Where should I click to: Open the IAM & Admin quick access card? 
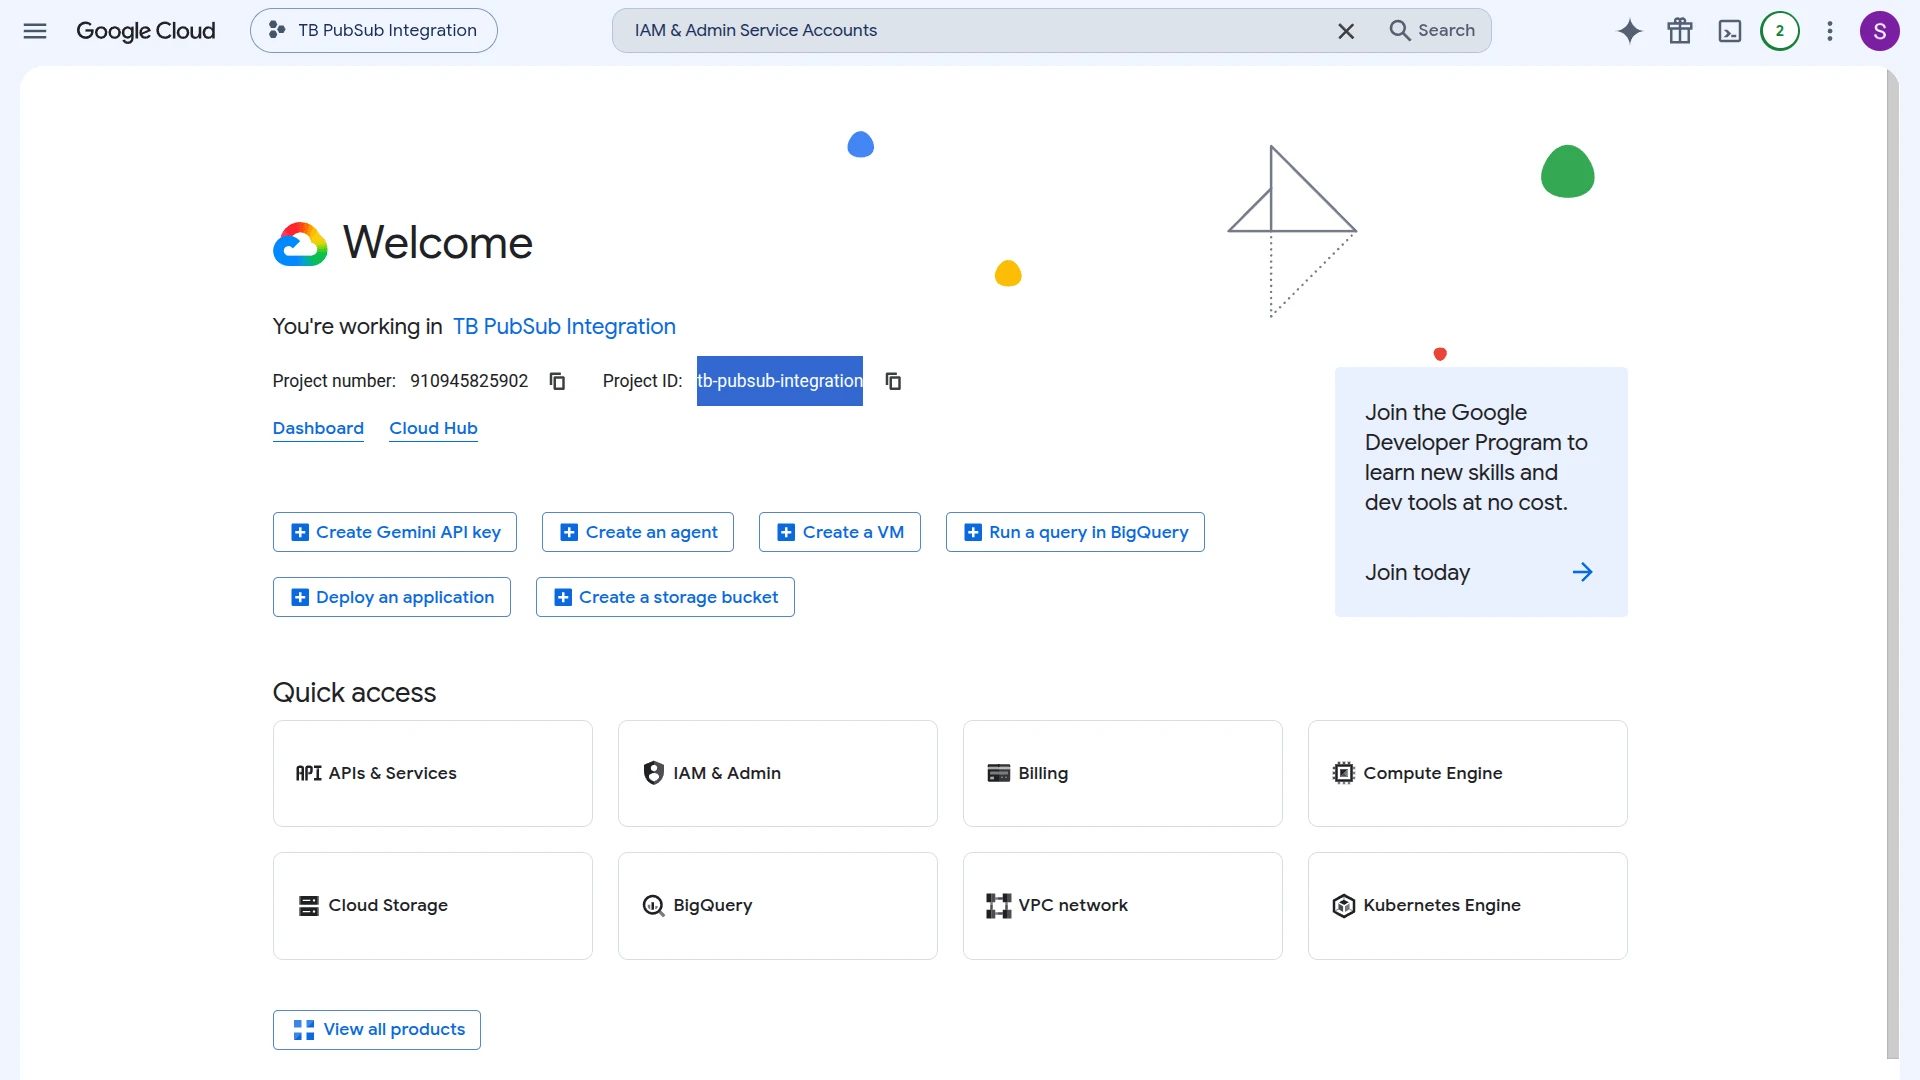coord(778,774)
